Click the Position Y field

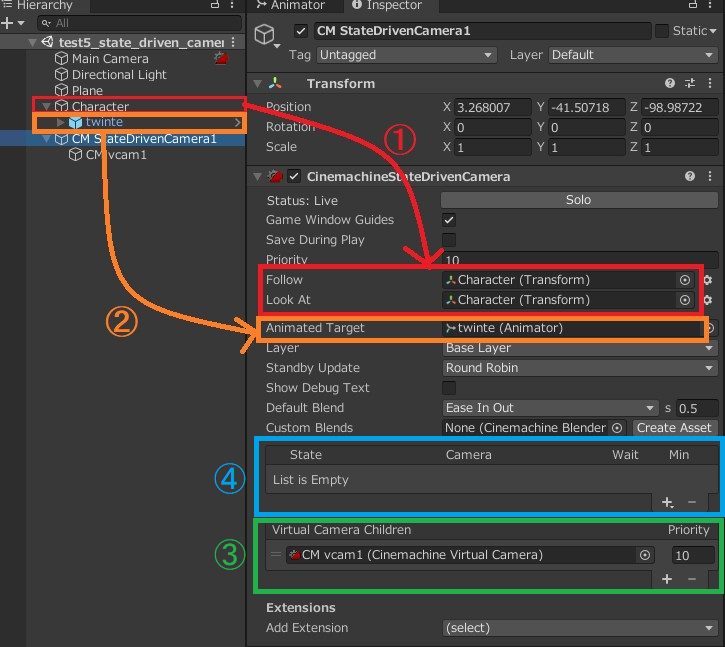point(586,107)
